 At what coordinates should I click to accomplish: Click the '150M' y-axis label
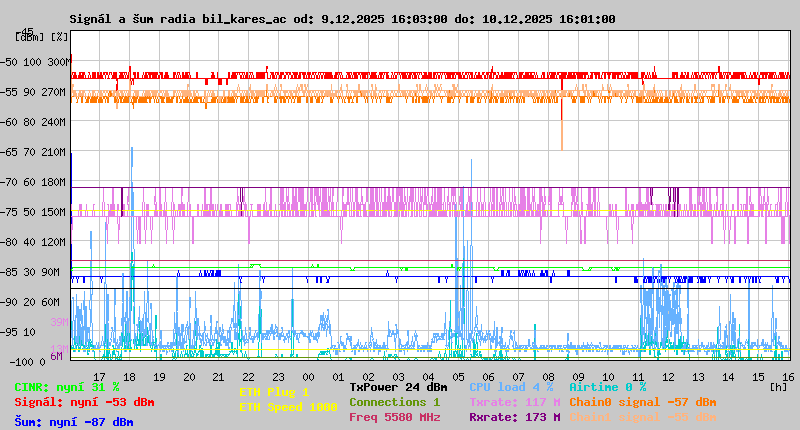click(57, 212)
